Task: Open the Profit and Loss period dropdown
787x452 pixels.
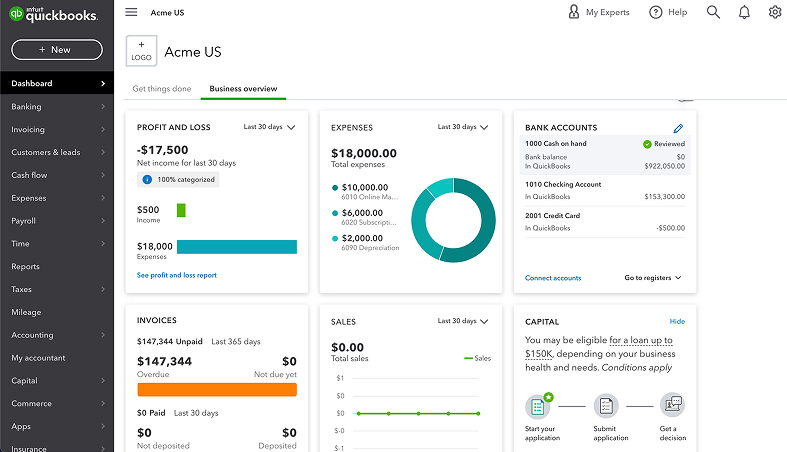Action: 270,127
